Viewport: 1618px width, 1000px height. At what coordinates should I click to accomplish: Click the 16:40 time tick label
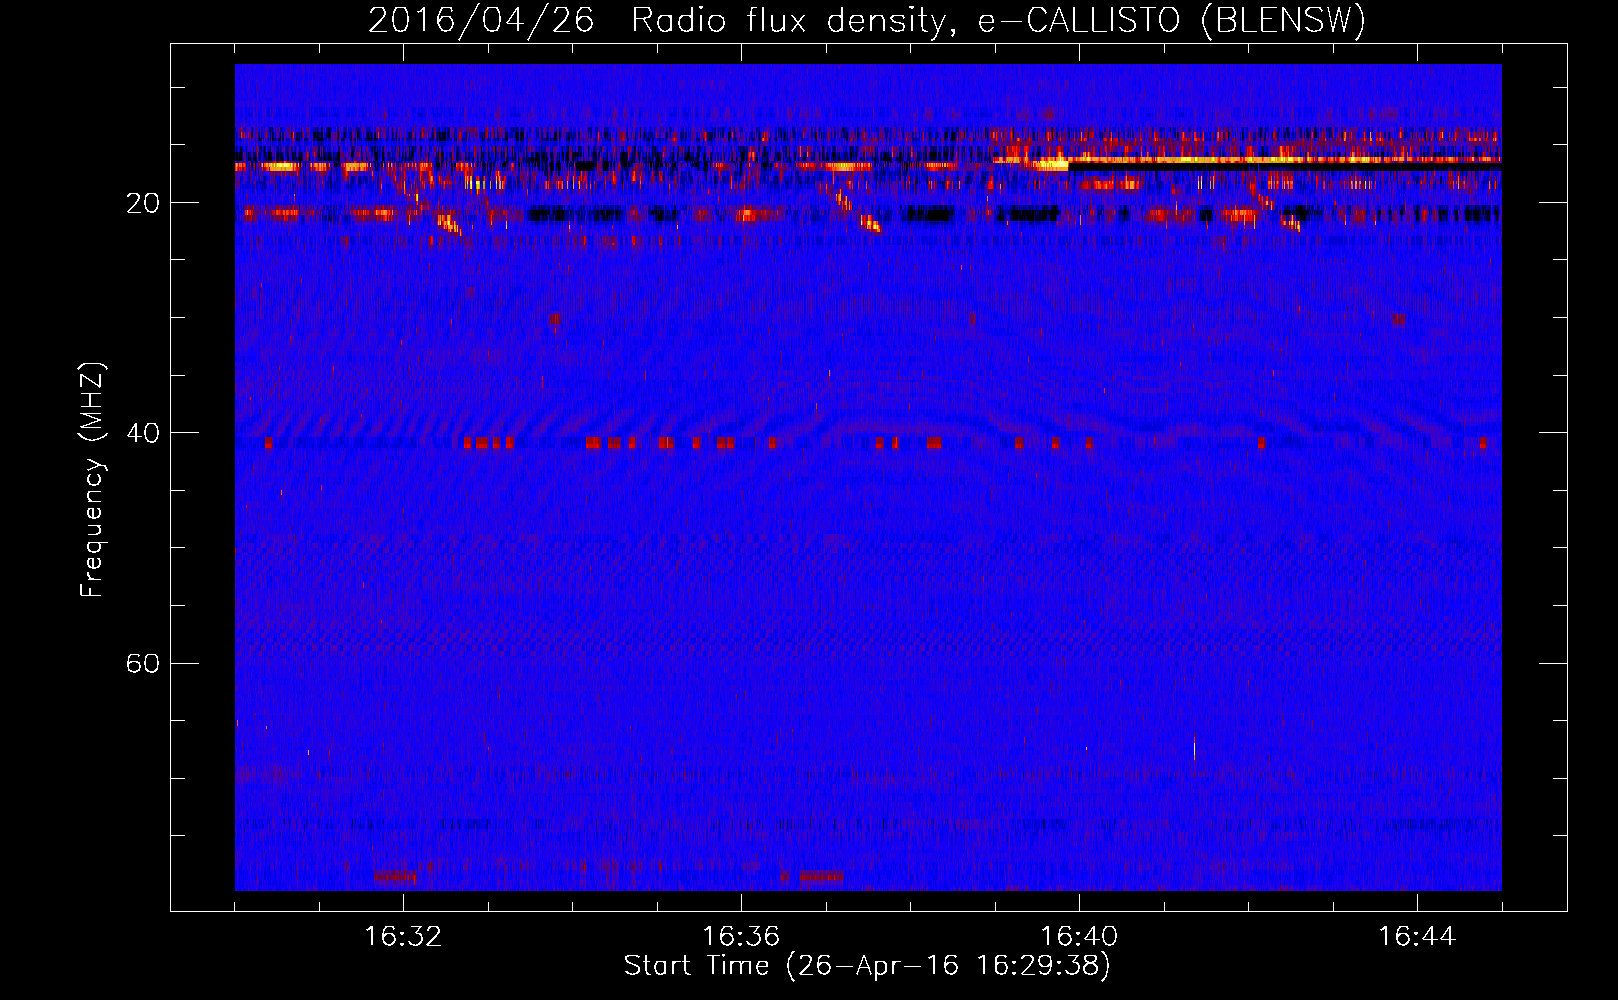tap(1079, 937)
